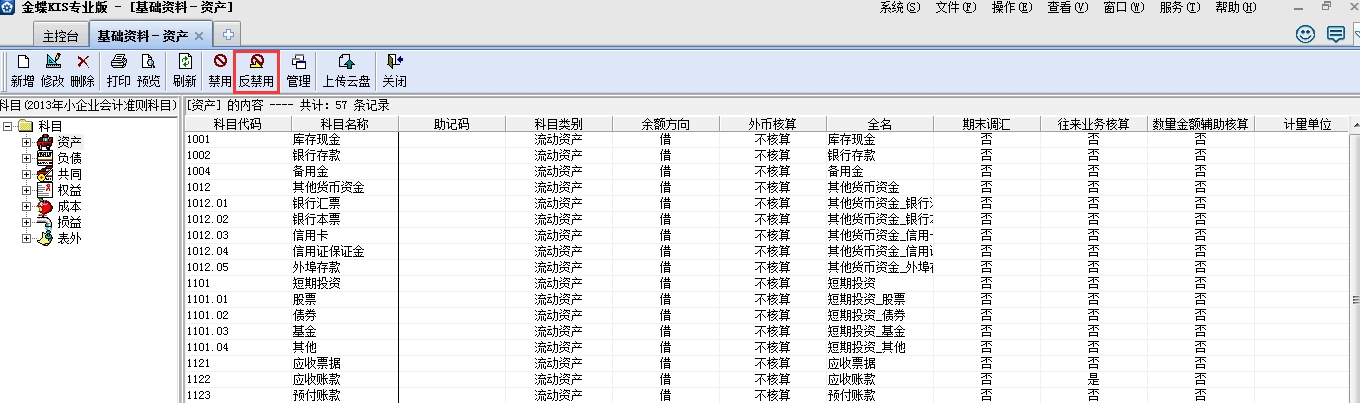
Task: Expand the 权益 tree node
Action: [26, 190]
